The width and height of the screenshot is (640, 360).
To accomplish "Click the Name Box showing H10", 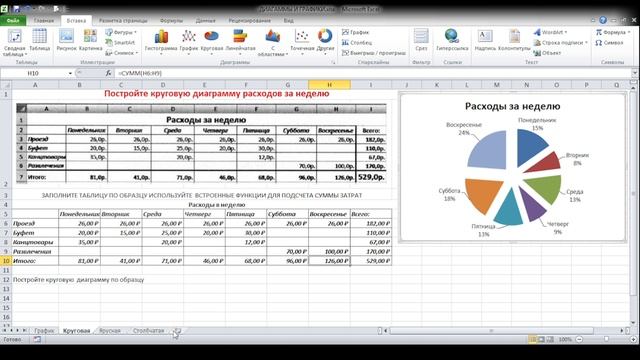I will tap(33, 73).
